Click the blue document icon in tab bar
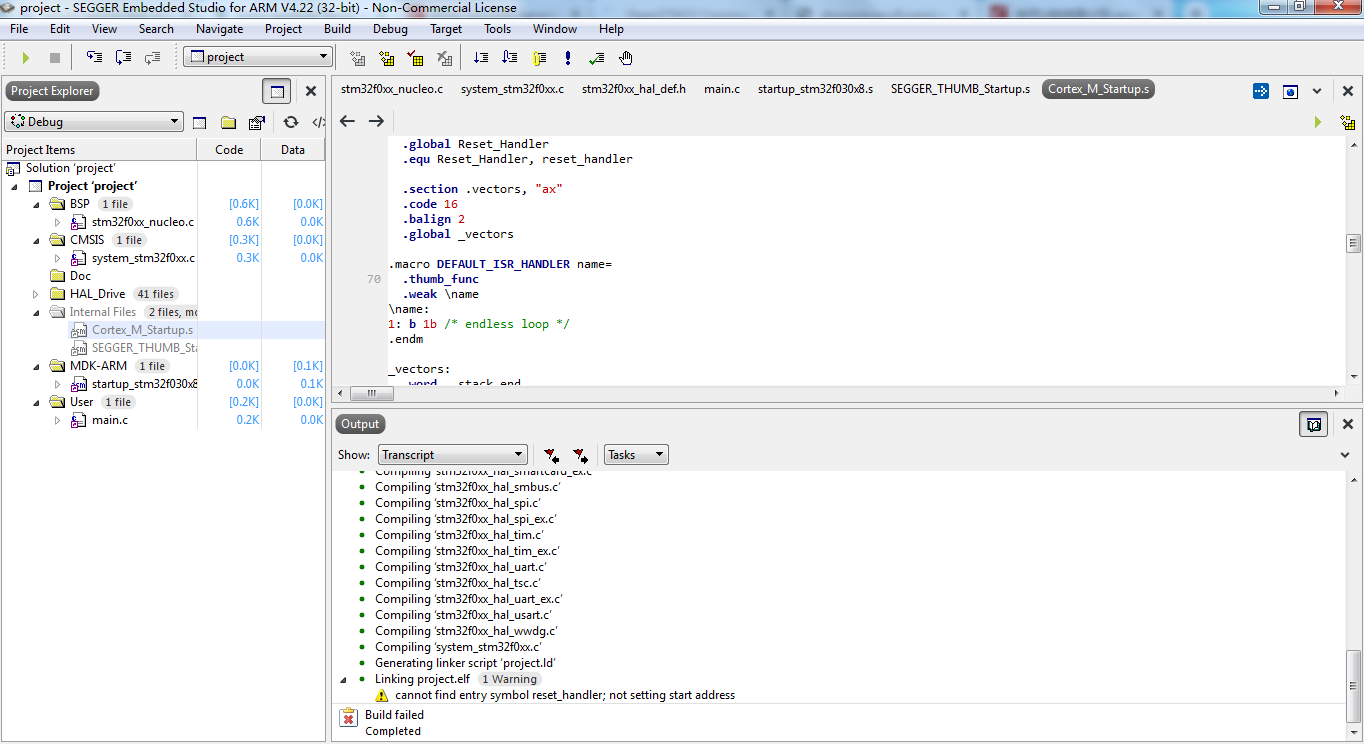 tap(1290, 91)
